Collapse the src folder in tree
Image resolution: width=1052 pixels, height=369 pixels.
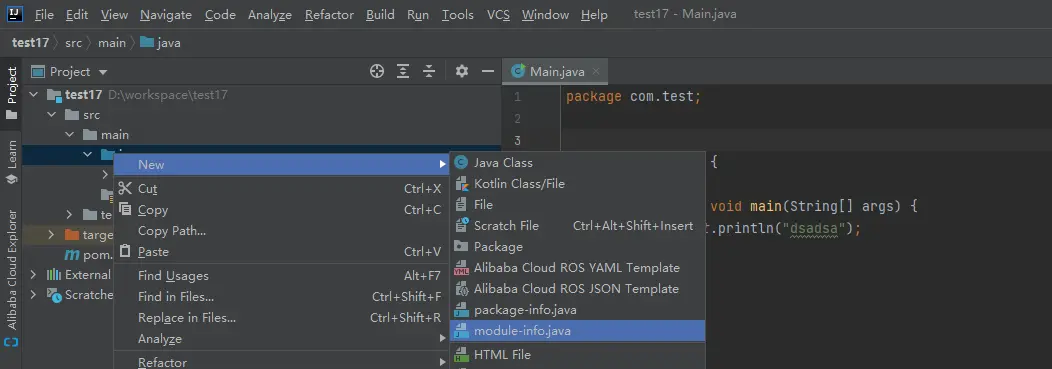52,115
